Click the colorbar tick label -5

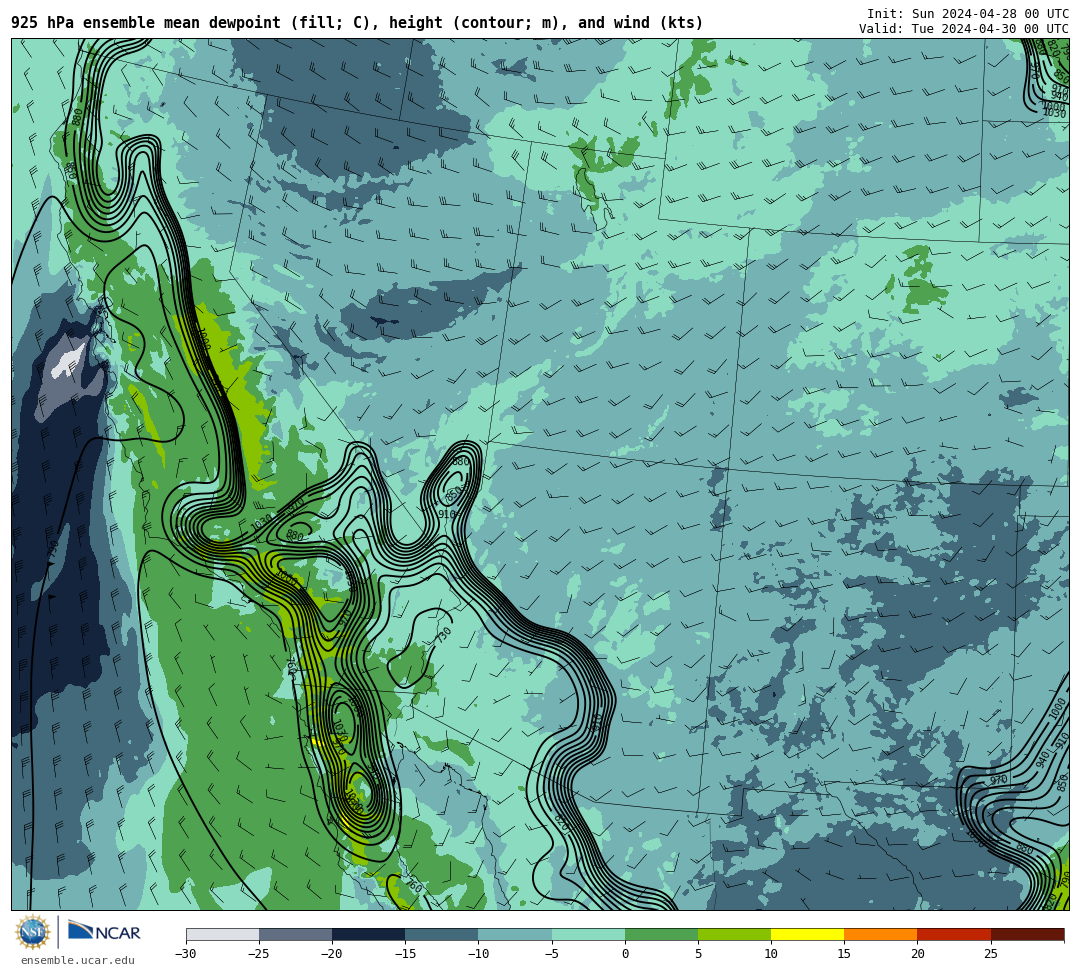(551, 954)
